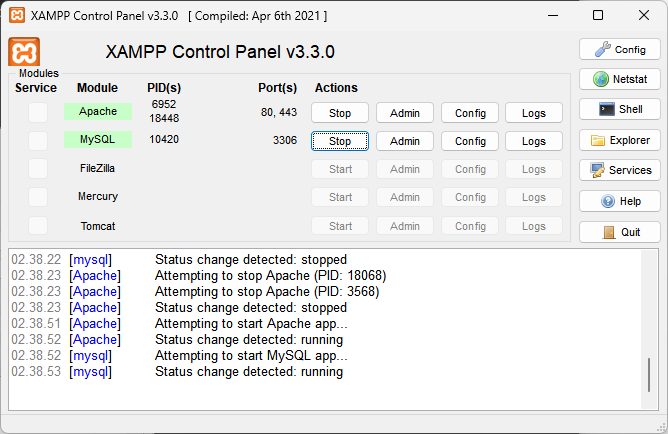The width and height of the screenshot is (668, 434).
Task: Click the title bar XAMPP icon
Action: click(17, 15)
